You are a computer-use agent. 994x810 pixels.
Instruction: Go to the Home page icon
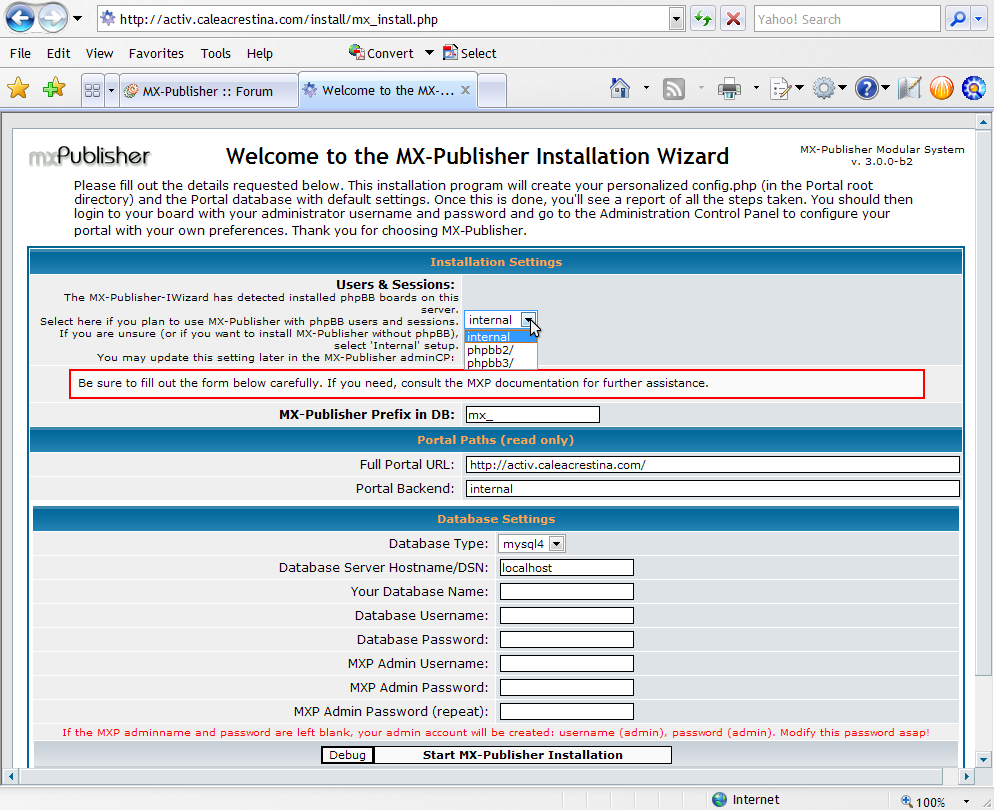(620, 89)
